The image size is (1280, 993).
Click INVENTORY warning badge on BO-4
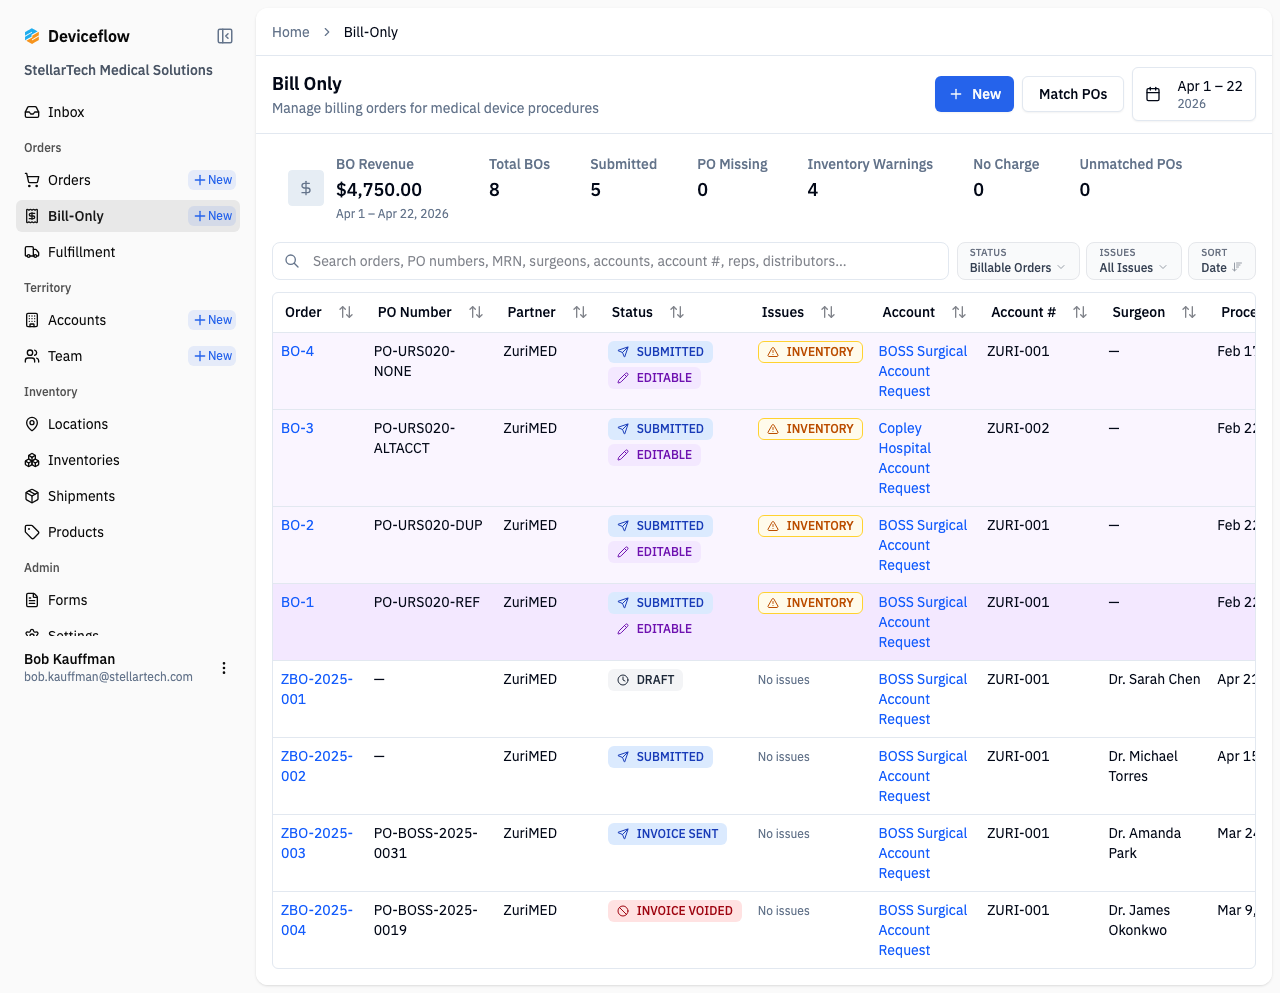[x=810, y=352]
